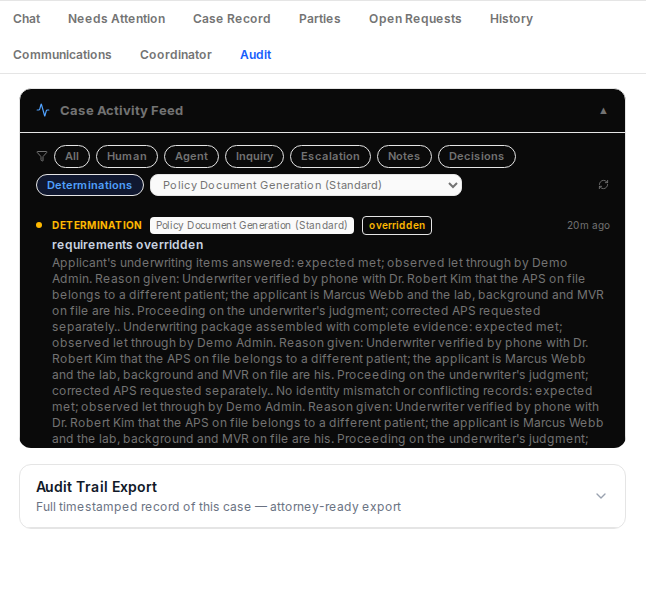
Task: Select the Audit tab
Action: 256,55
